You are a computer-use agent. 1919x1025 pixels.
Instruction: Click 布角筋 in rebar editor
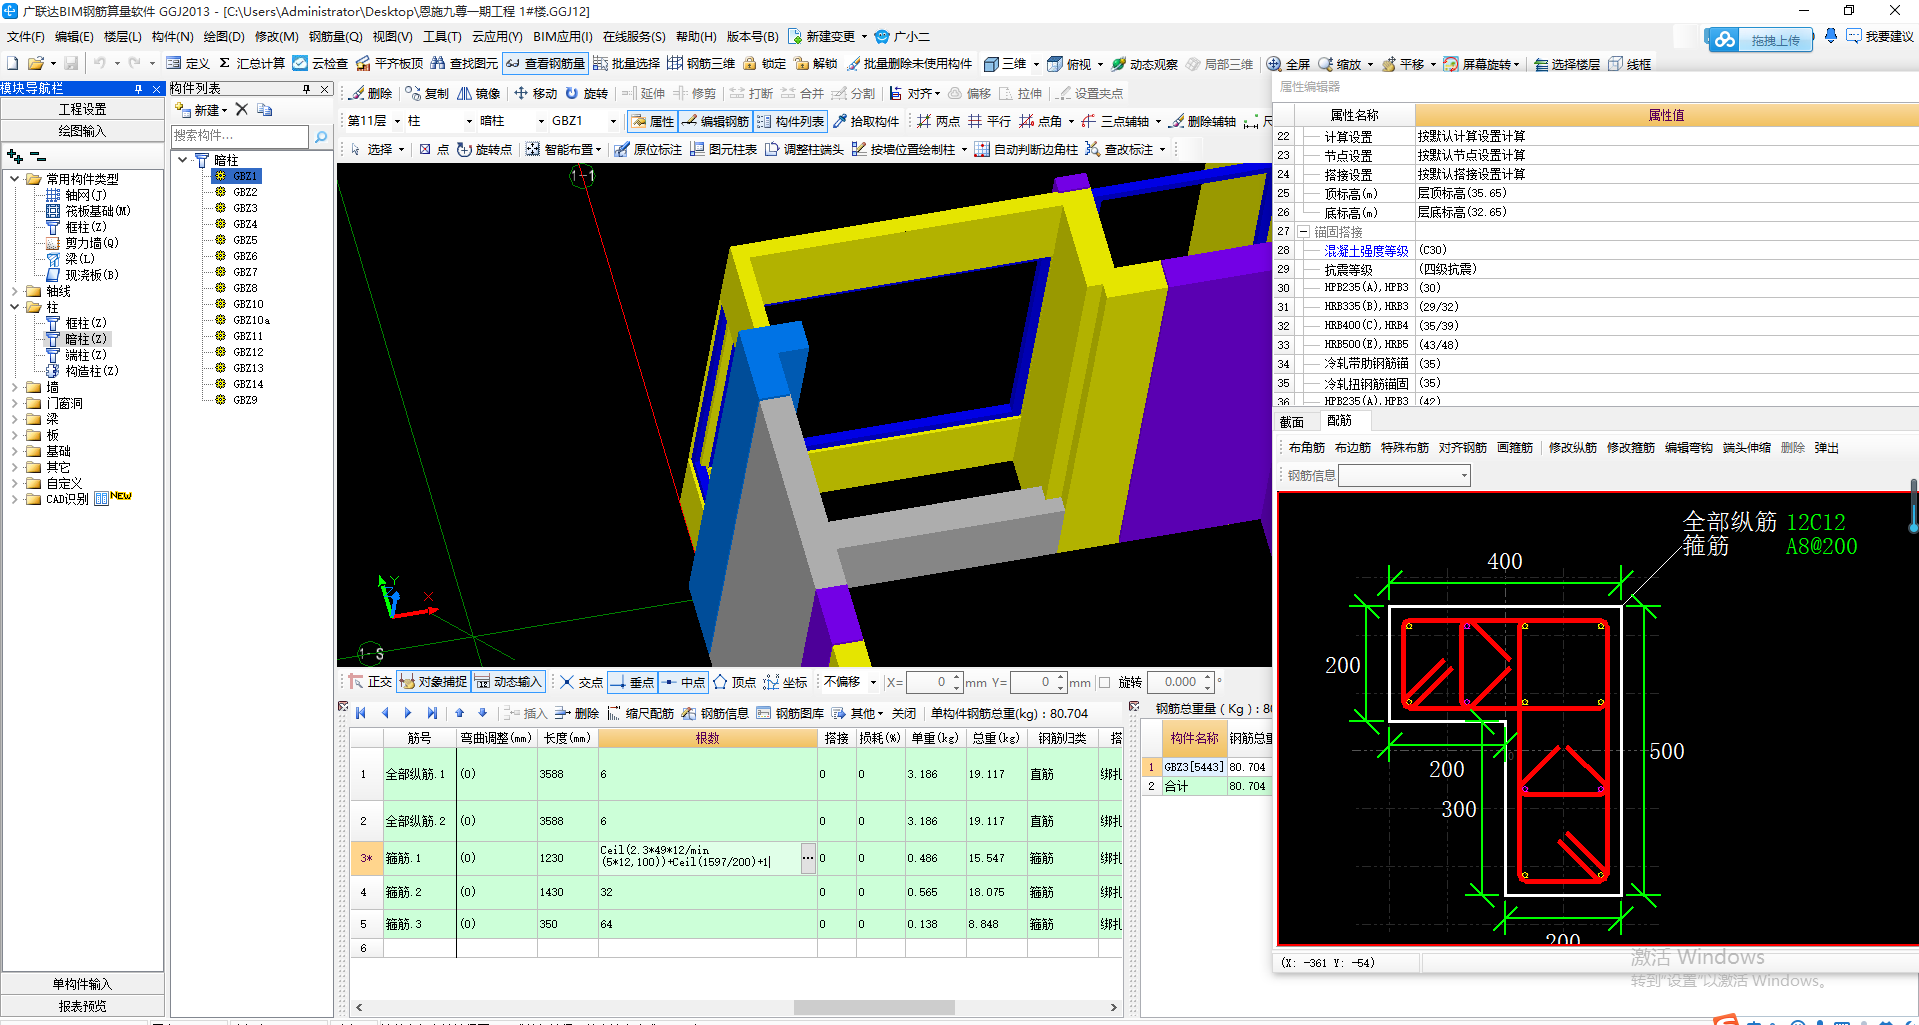pyautogui.click(x=1306, y=448)
